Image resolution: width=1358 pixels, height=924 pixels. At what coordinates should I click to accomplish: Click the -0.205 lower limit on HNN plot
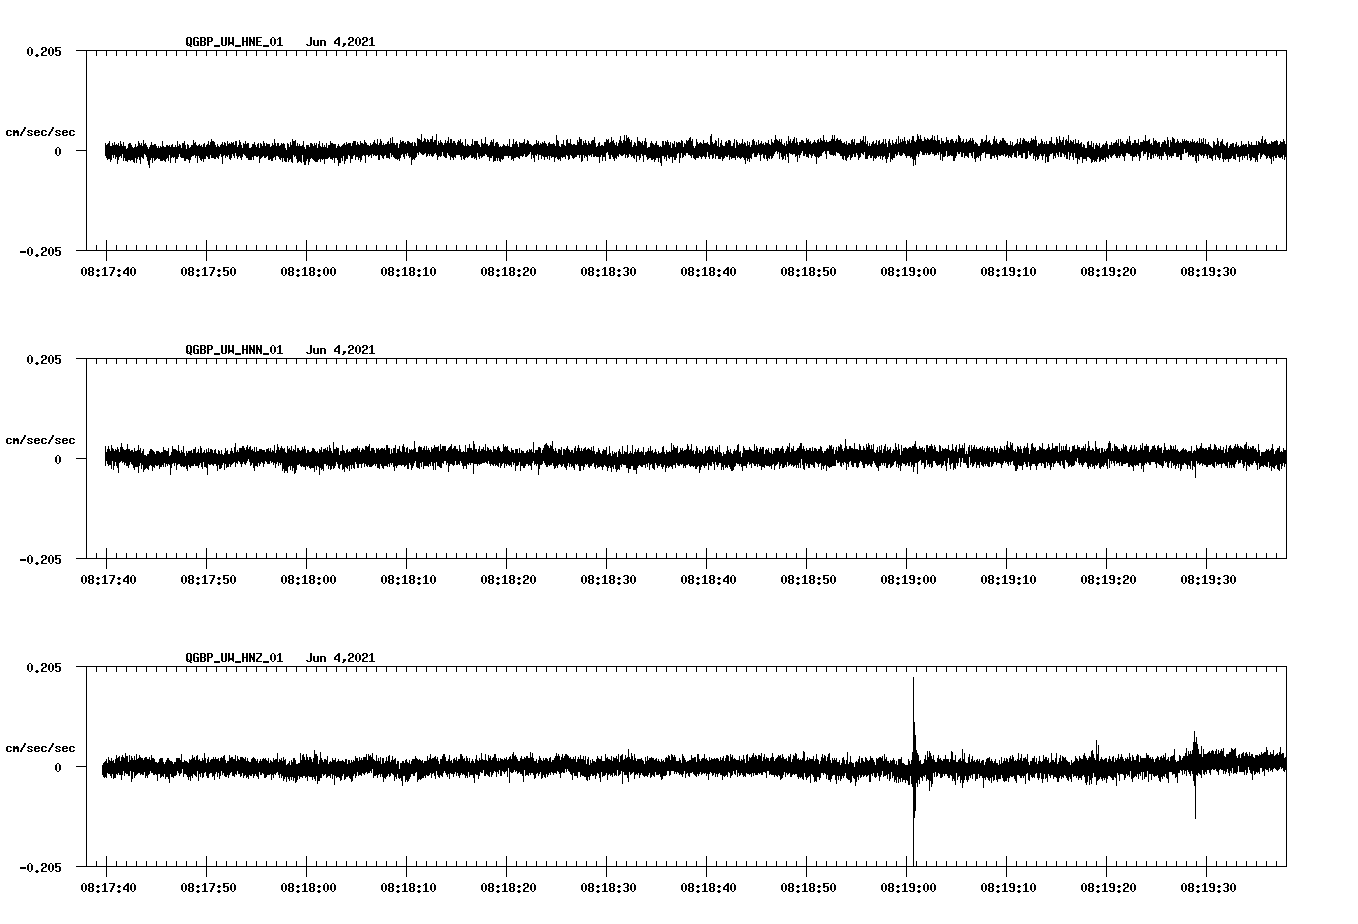pyautogui.click(x=40, y=560)
